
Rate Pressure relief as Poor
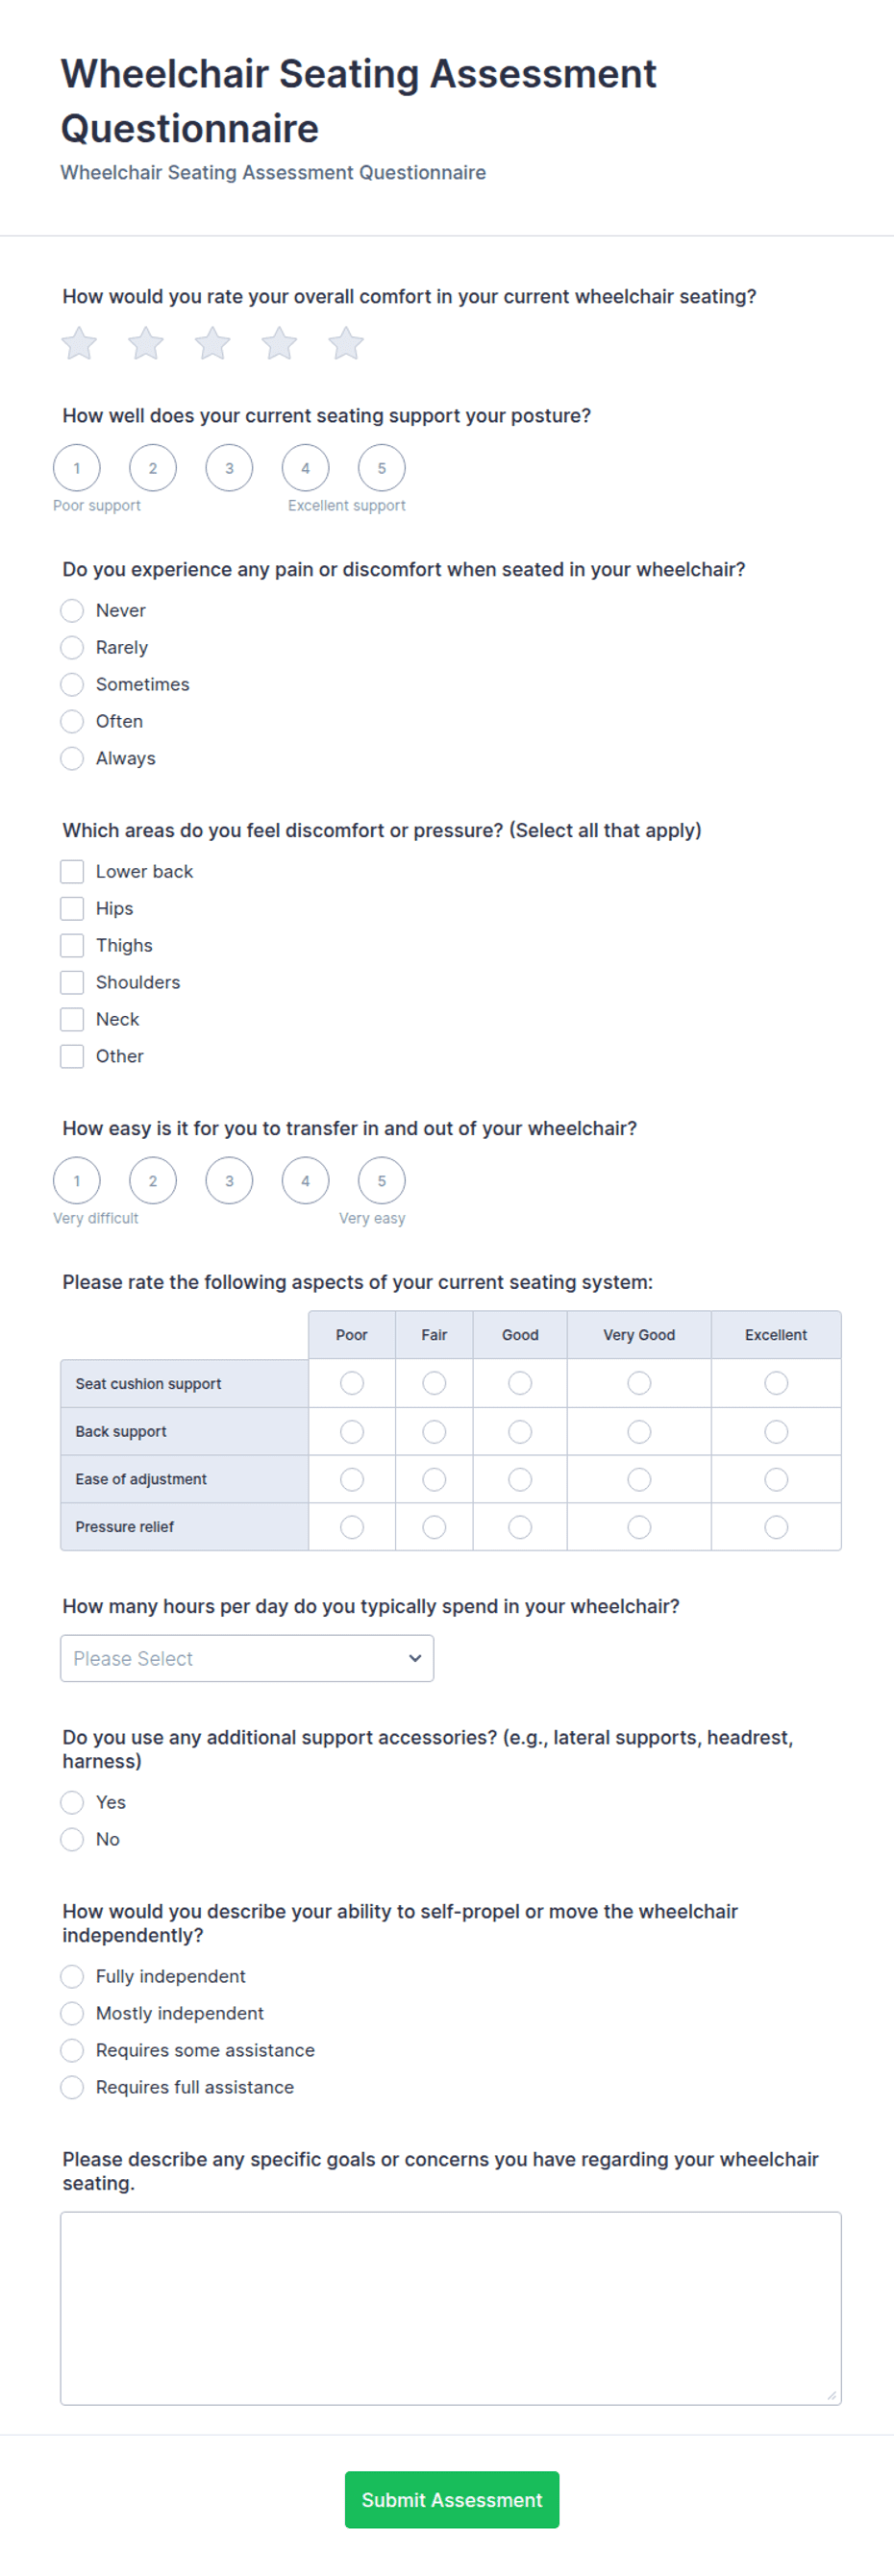click(352, 1528)
